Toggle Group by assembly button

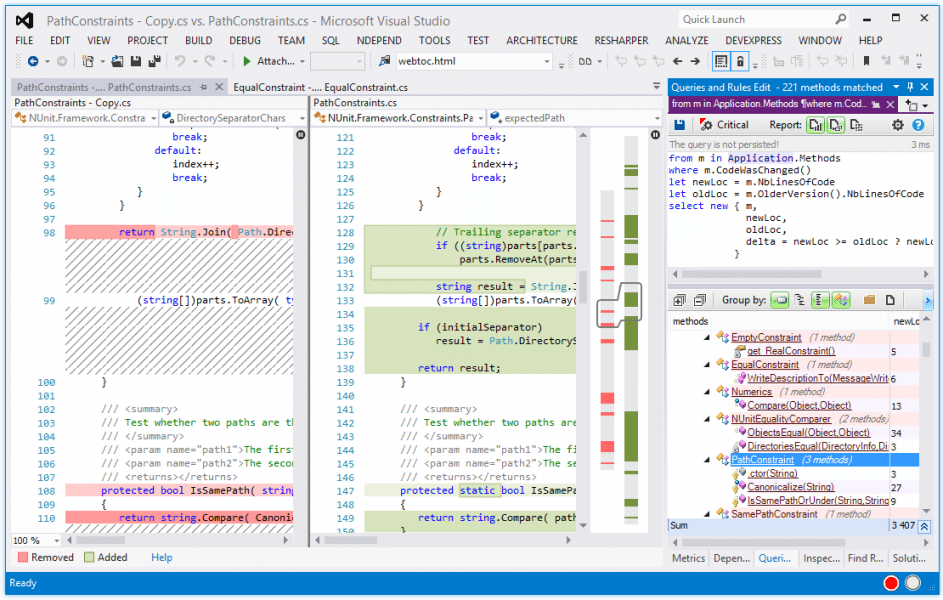point(780,300)
